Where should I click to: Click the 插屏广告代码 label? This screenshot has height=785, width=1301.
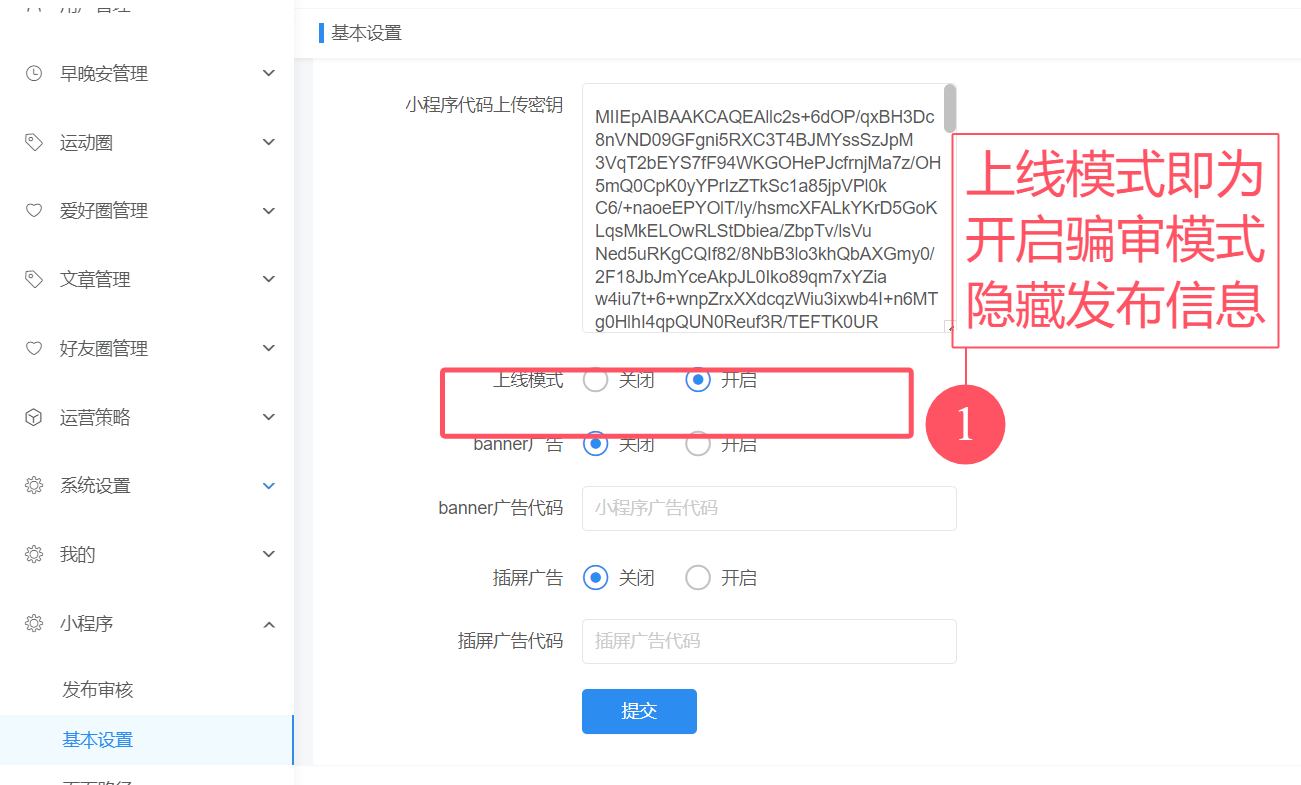510,641
